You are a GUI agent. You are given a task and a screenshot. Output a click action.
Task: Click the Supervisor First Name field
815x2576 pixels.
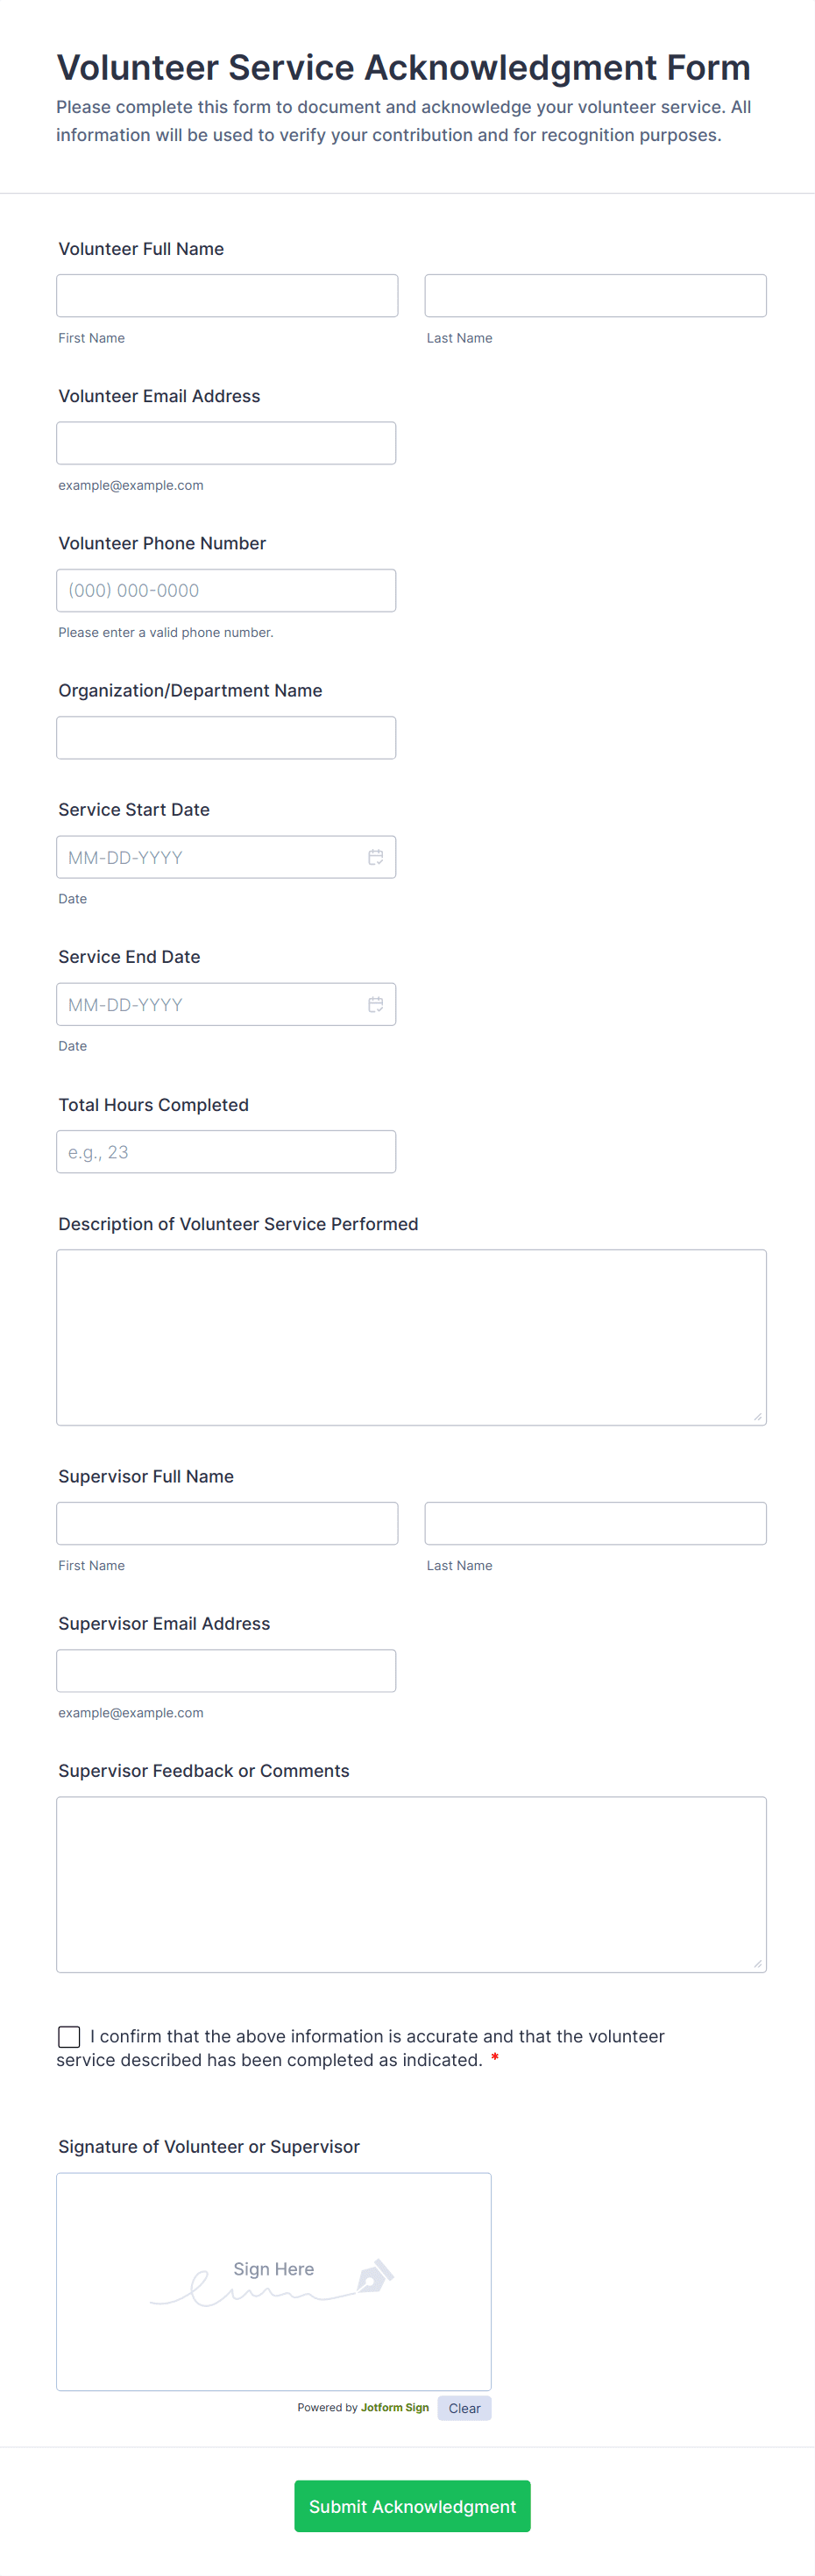(x=227, y=1523)
